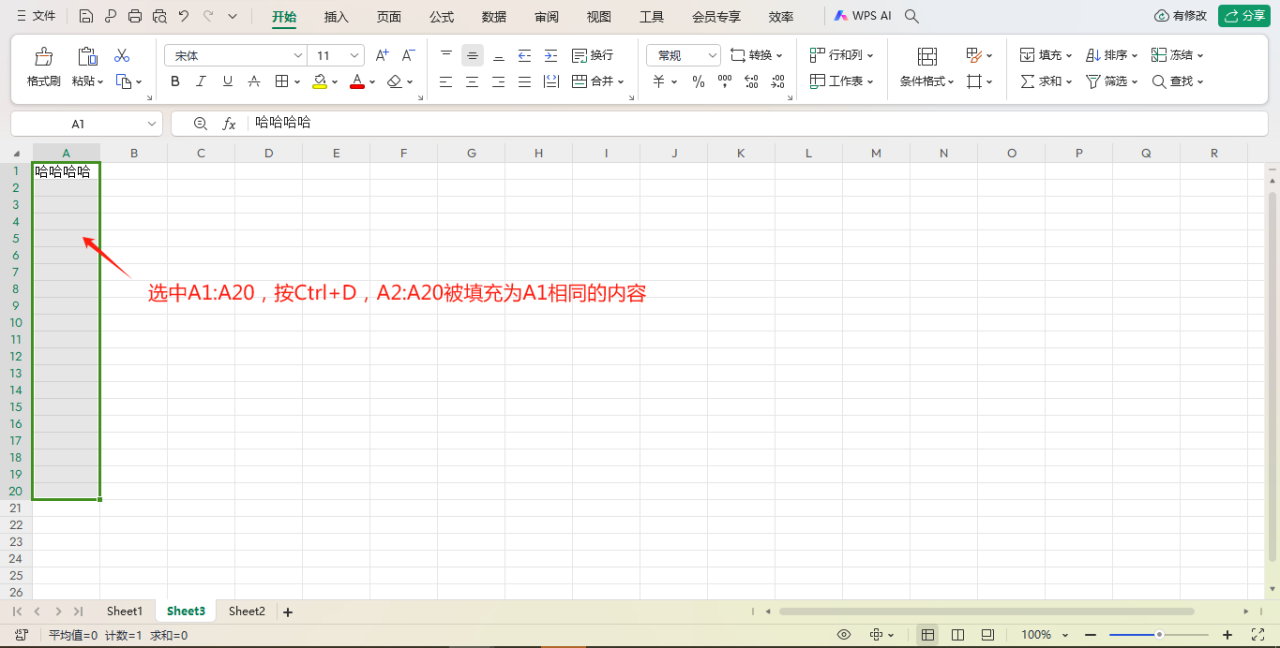The width and height of the screenshot is (1280, 648).
Task: Decrease decimal places
Action: (778, 81)
